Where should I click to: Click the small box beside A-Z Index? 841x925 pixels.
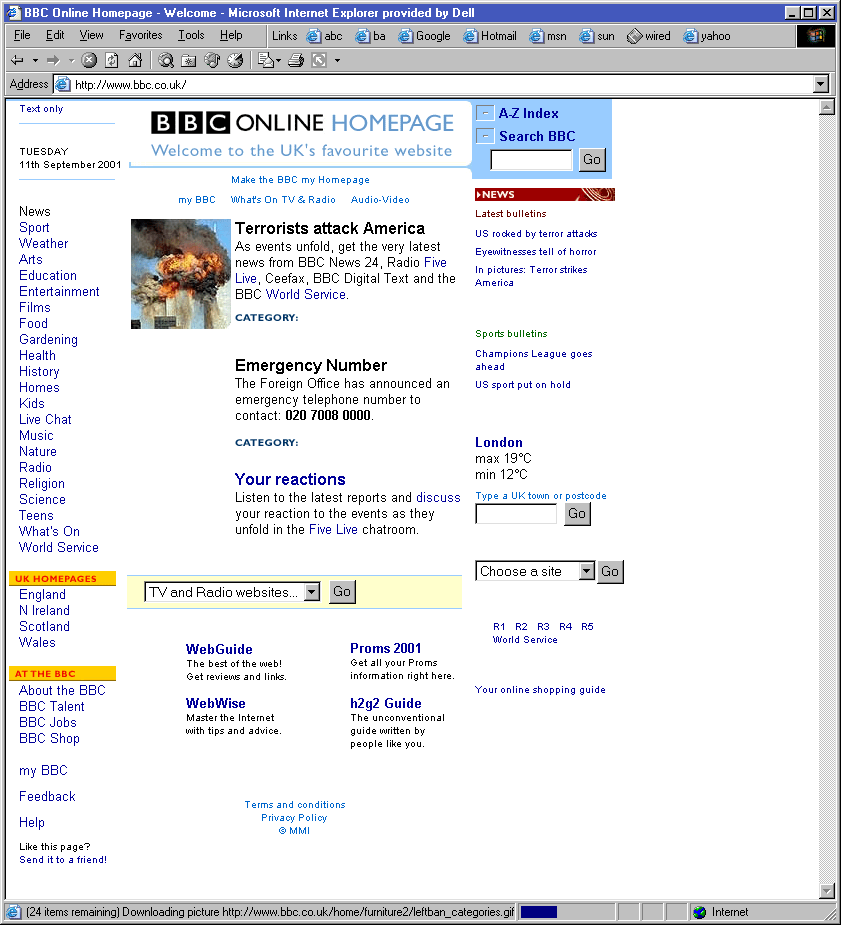click(x=485, y=113)
